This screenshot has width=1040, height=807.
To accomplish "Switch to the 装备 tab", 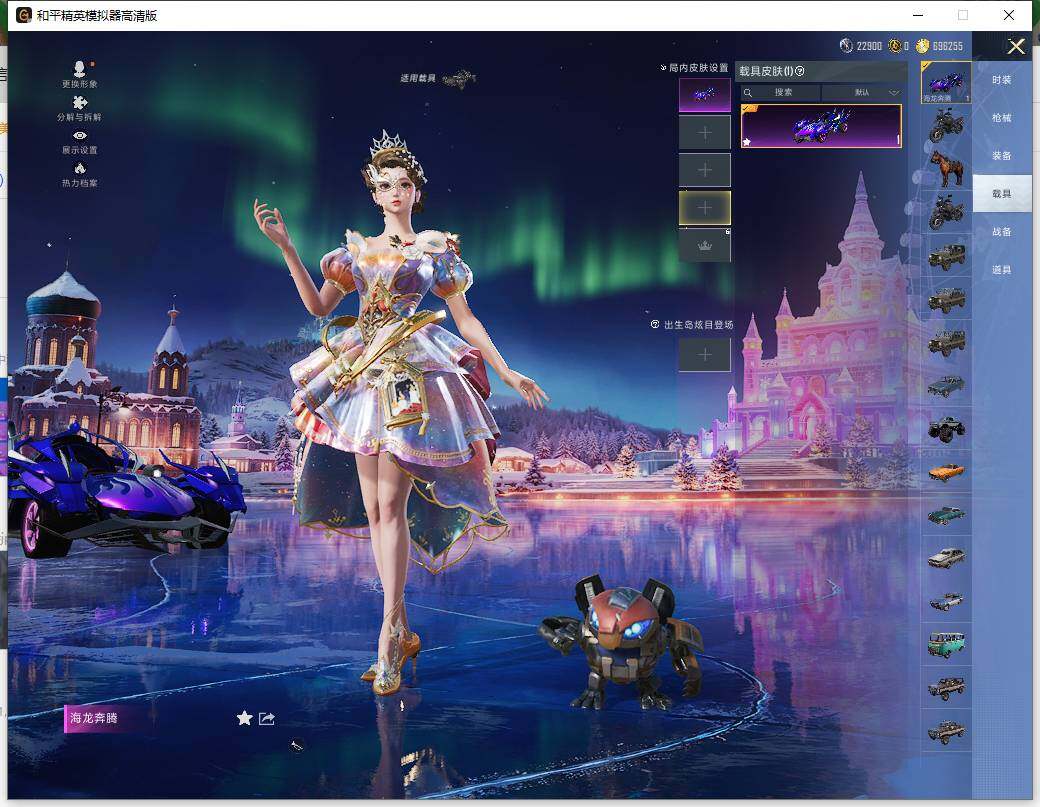I will (x=1002, y=155).
